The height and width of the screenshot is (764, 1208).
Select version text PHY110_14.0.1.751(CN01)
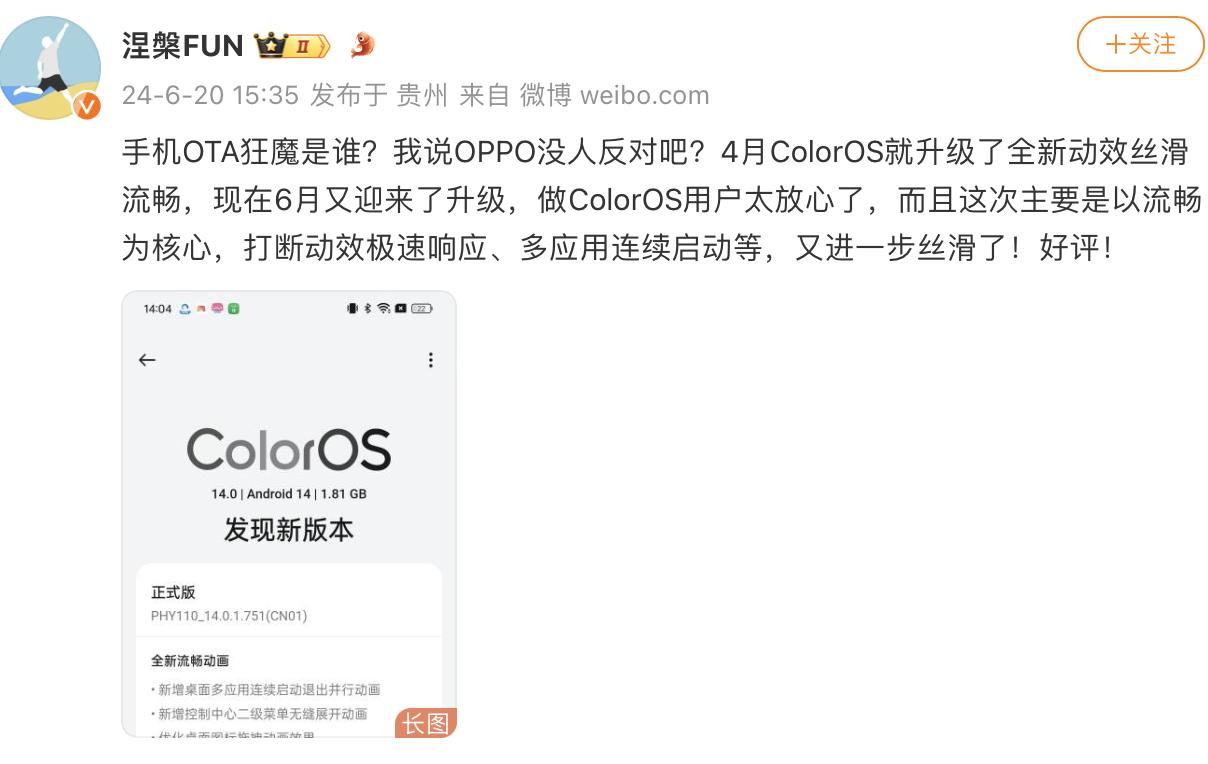tap(229, 616)
